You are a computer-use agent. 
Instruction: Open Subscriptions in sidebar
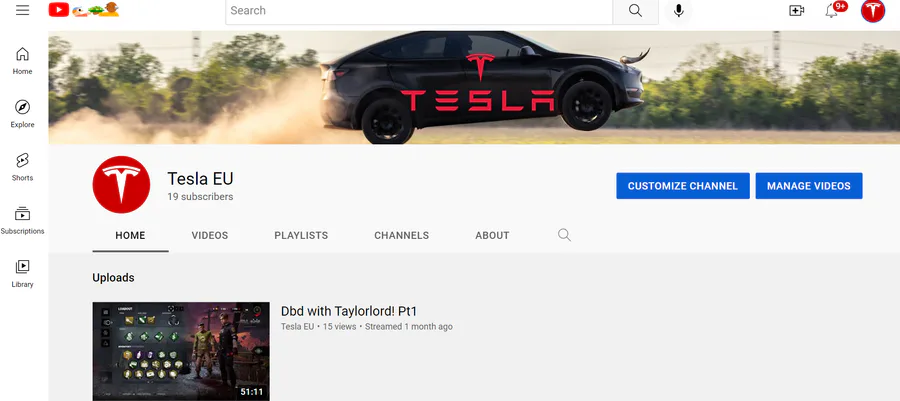(22, 221)
